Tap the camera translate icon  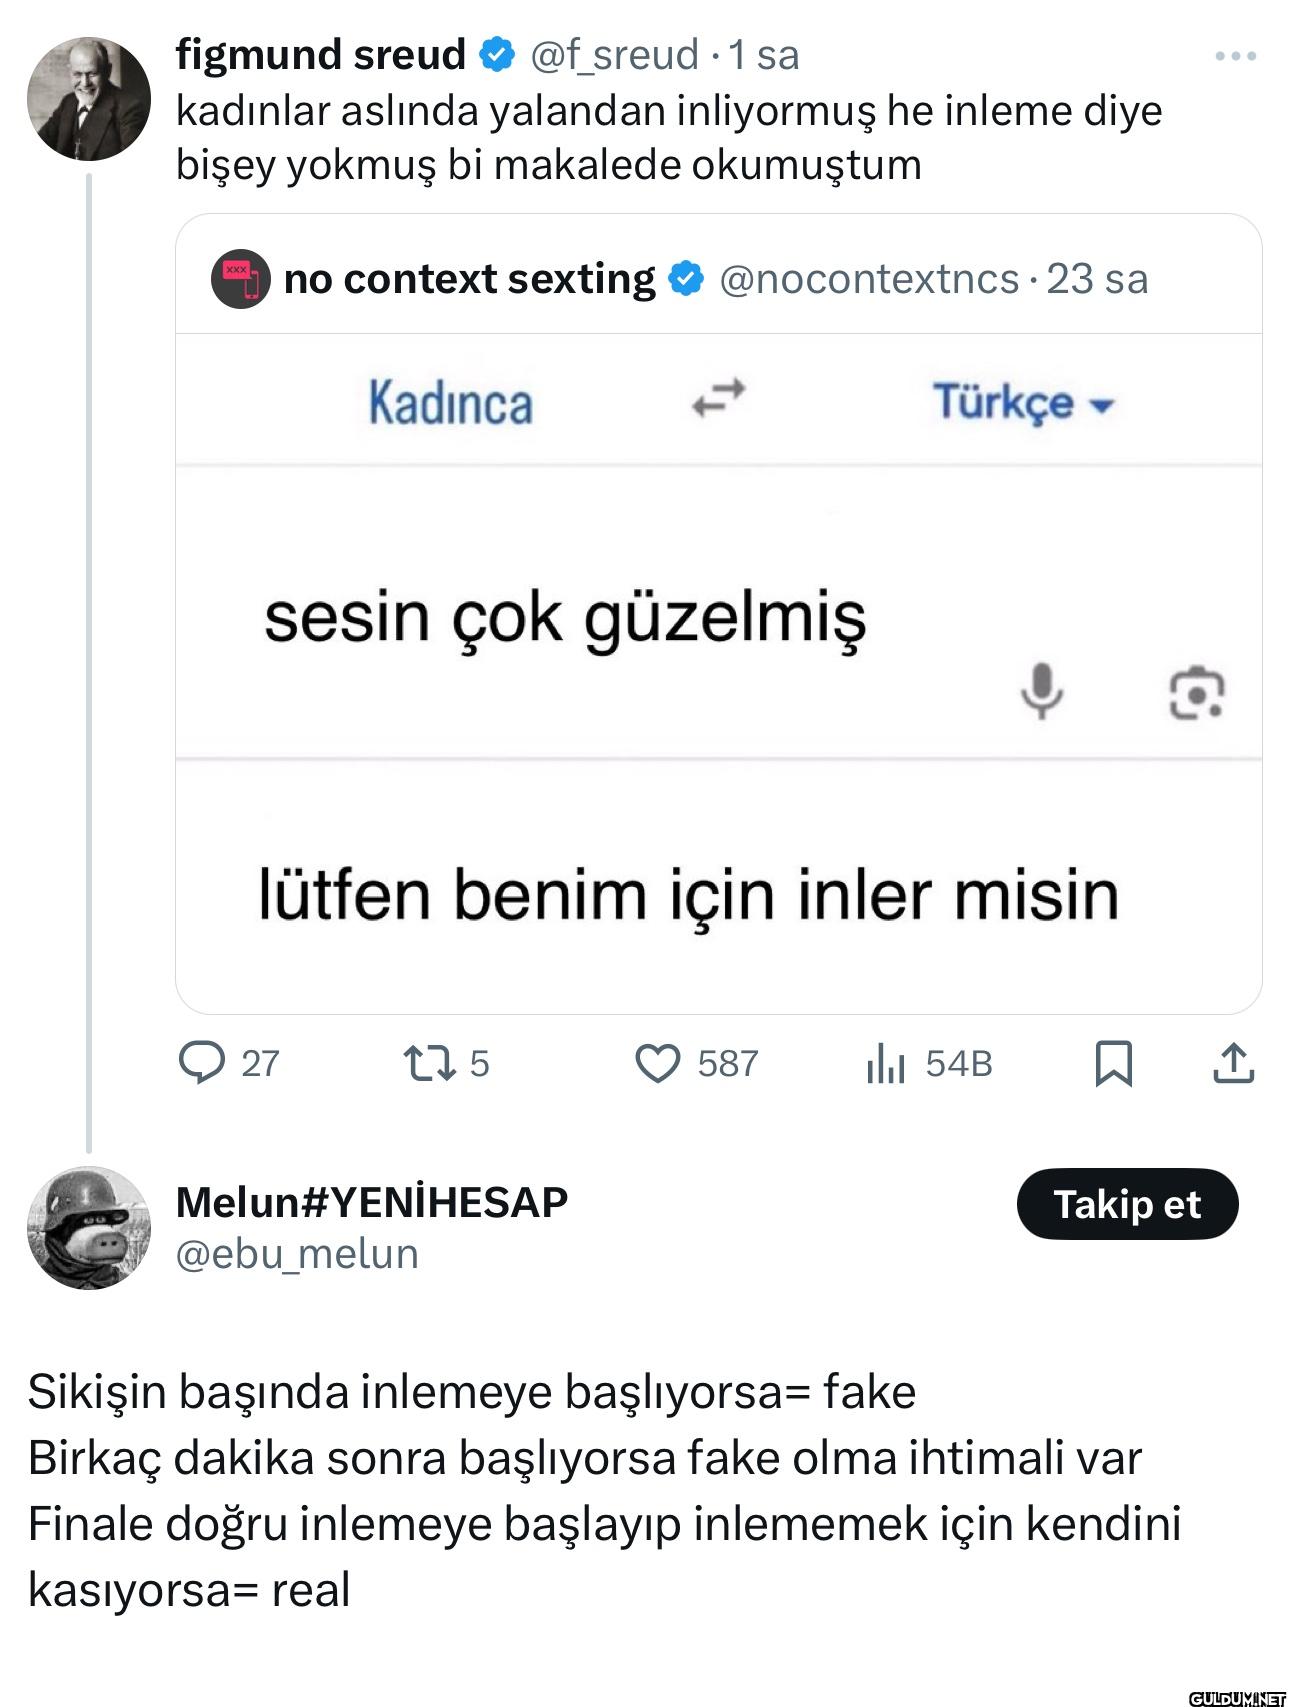coord(1196,692)
